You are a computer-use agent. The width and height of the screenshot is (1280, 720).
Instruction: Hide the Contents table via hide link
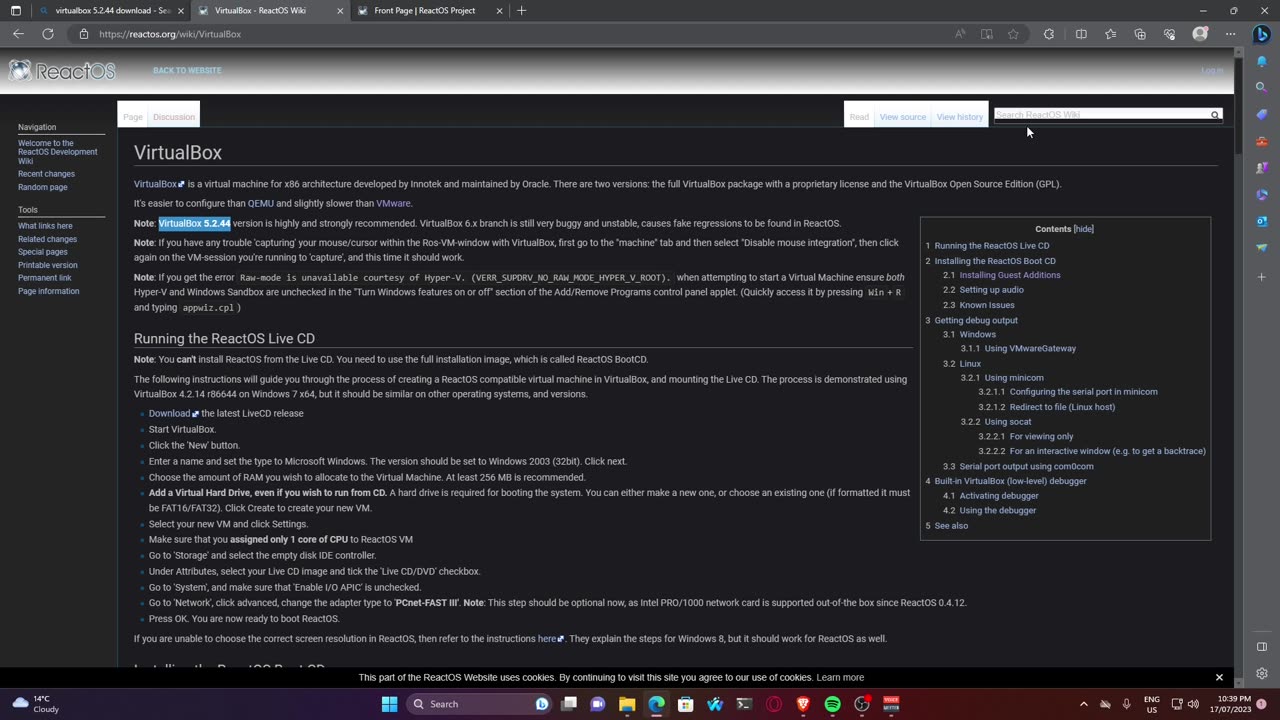[1083, 229]
